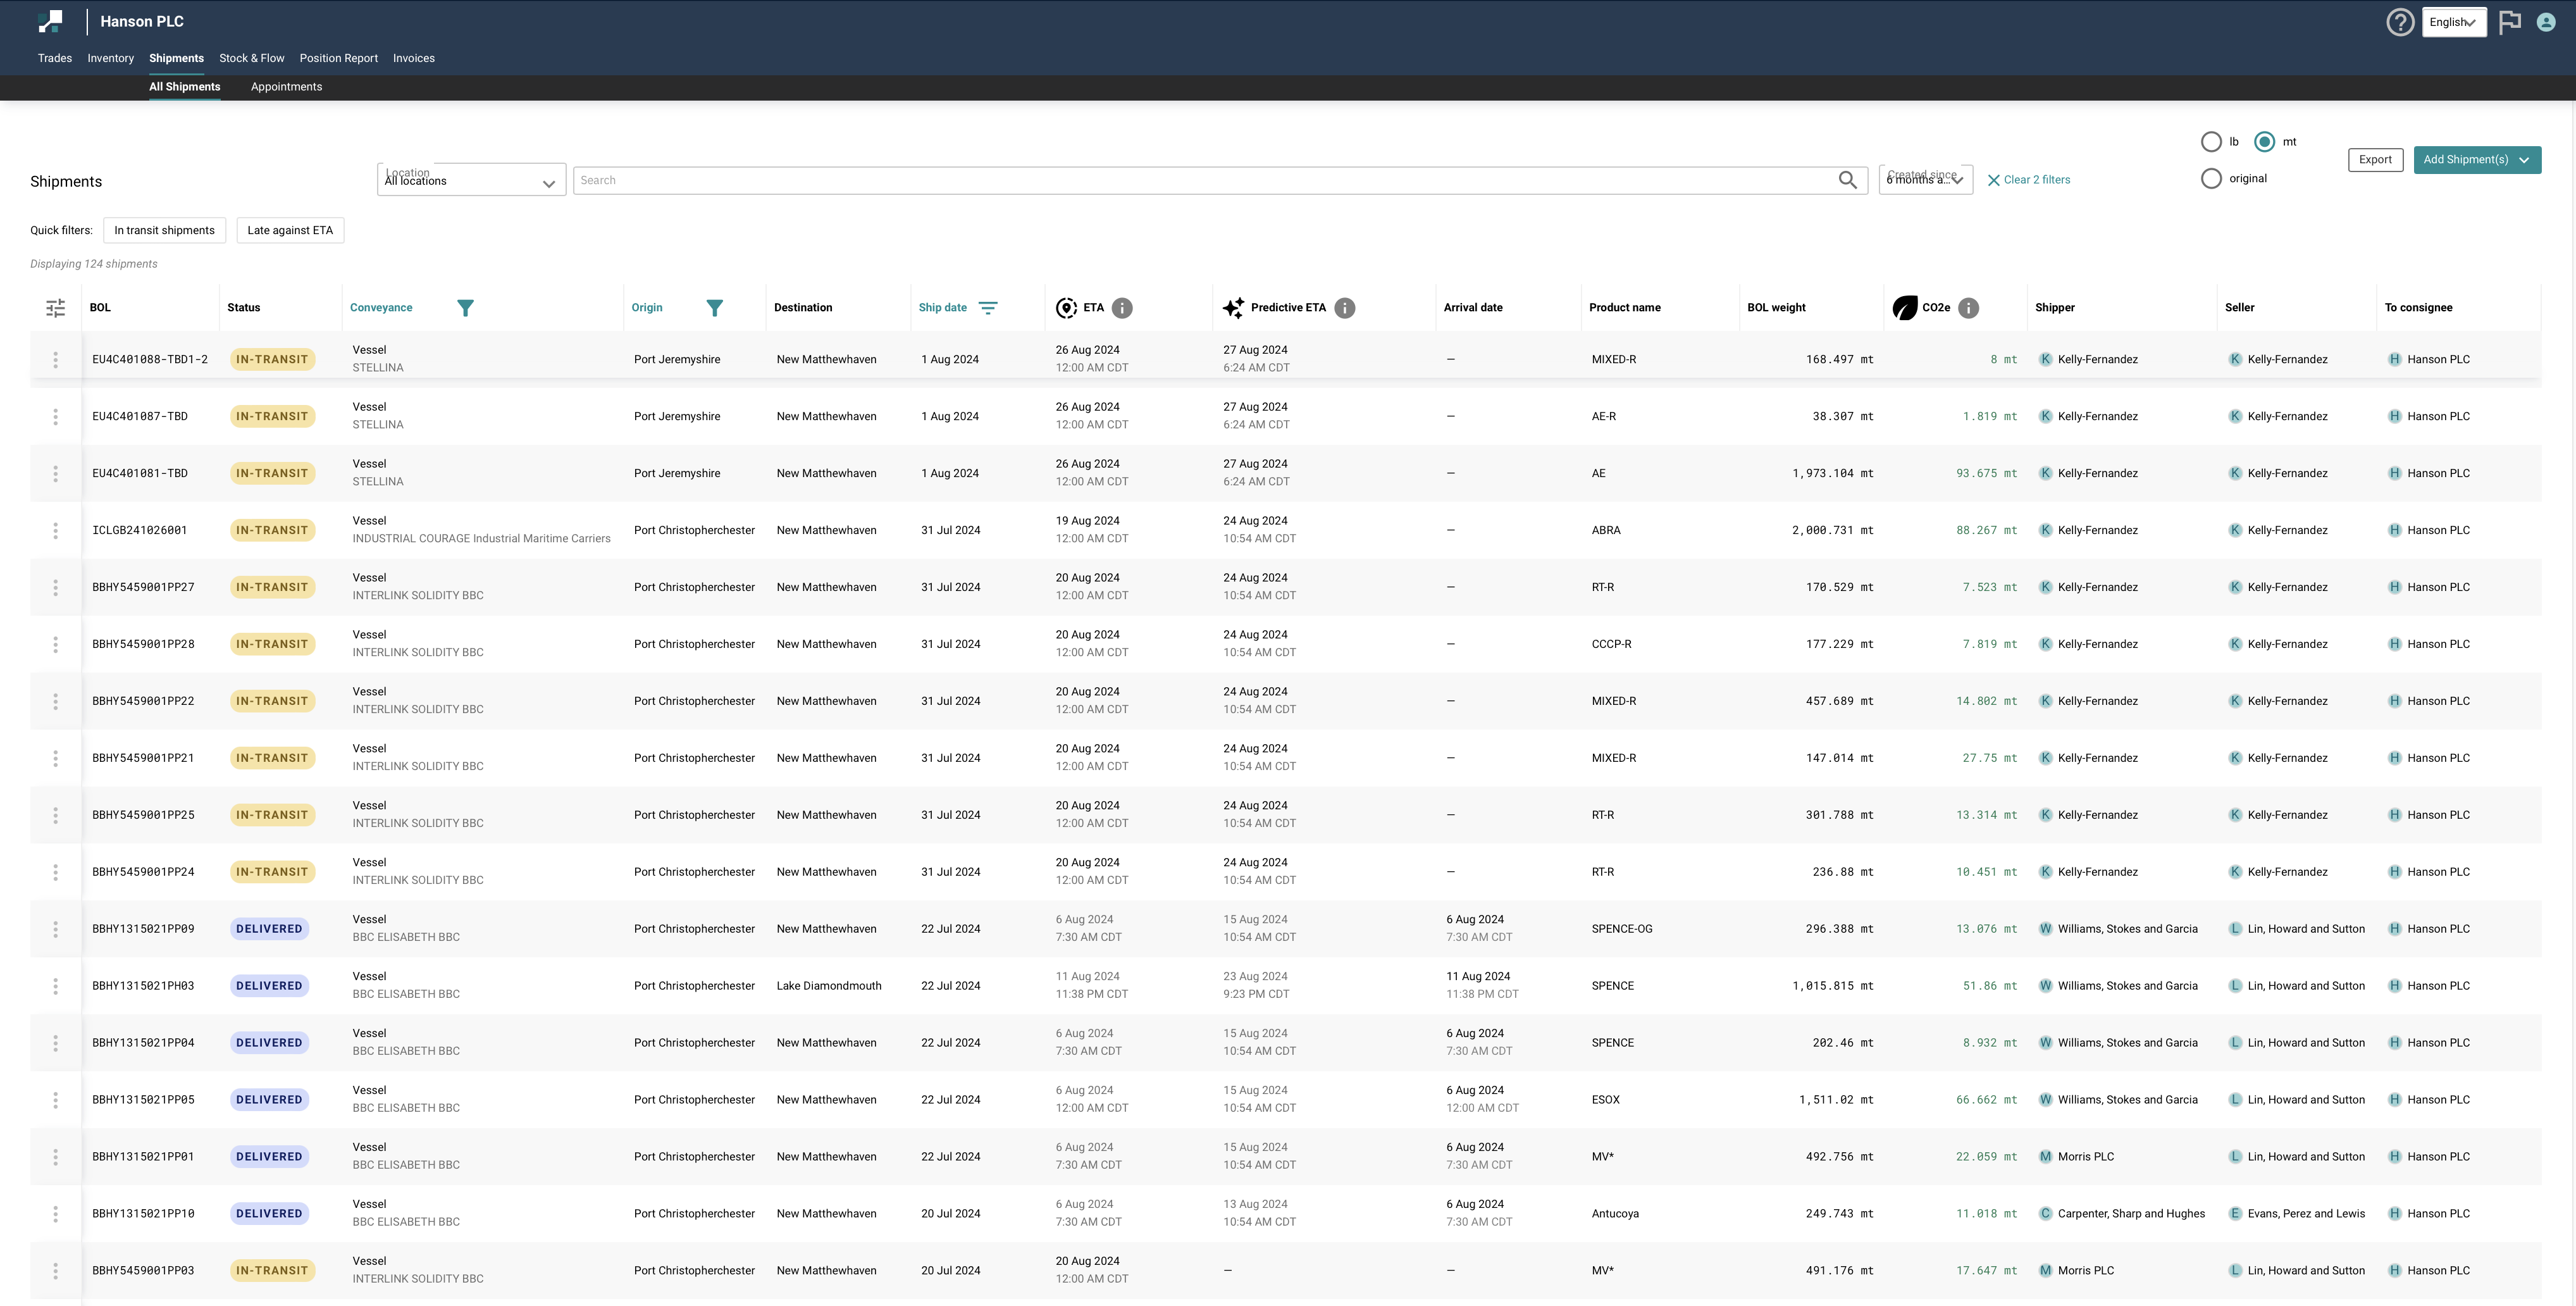Open the All locations dropdown
Image resolution: width=2576 pixels, height=1306 pixels.
(471, 181)
